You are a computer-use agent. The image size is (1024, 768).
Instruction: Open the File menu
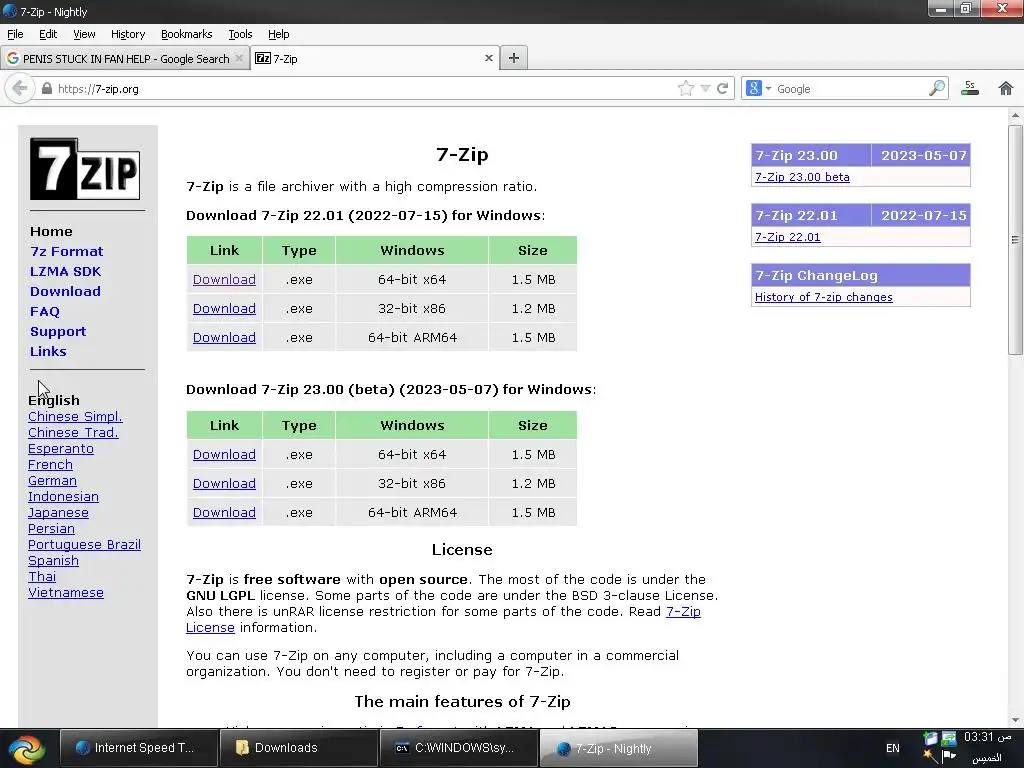15,34
